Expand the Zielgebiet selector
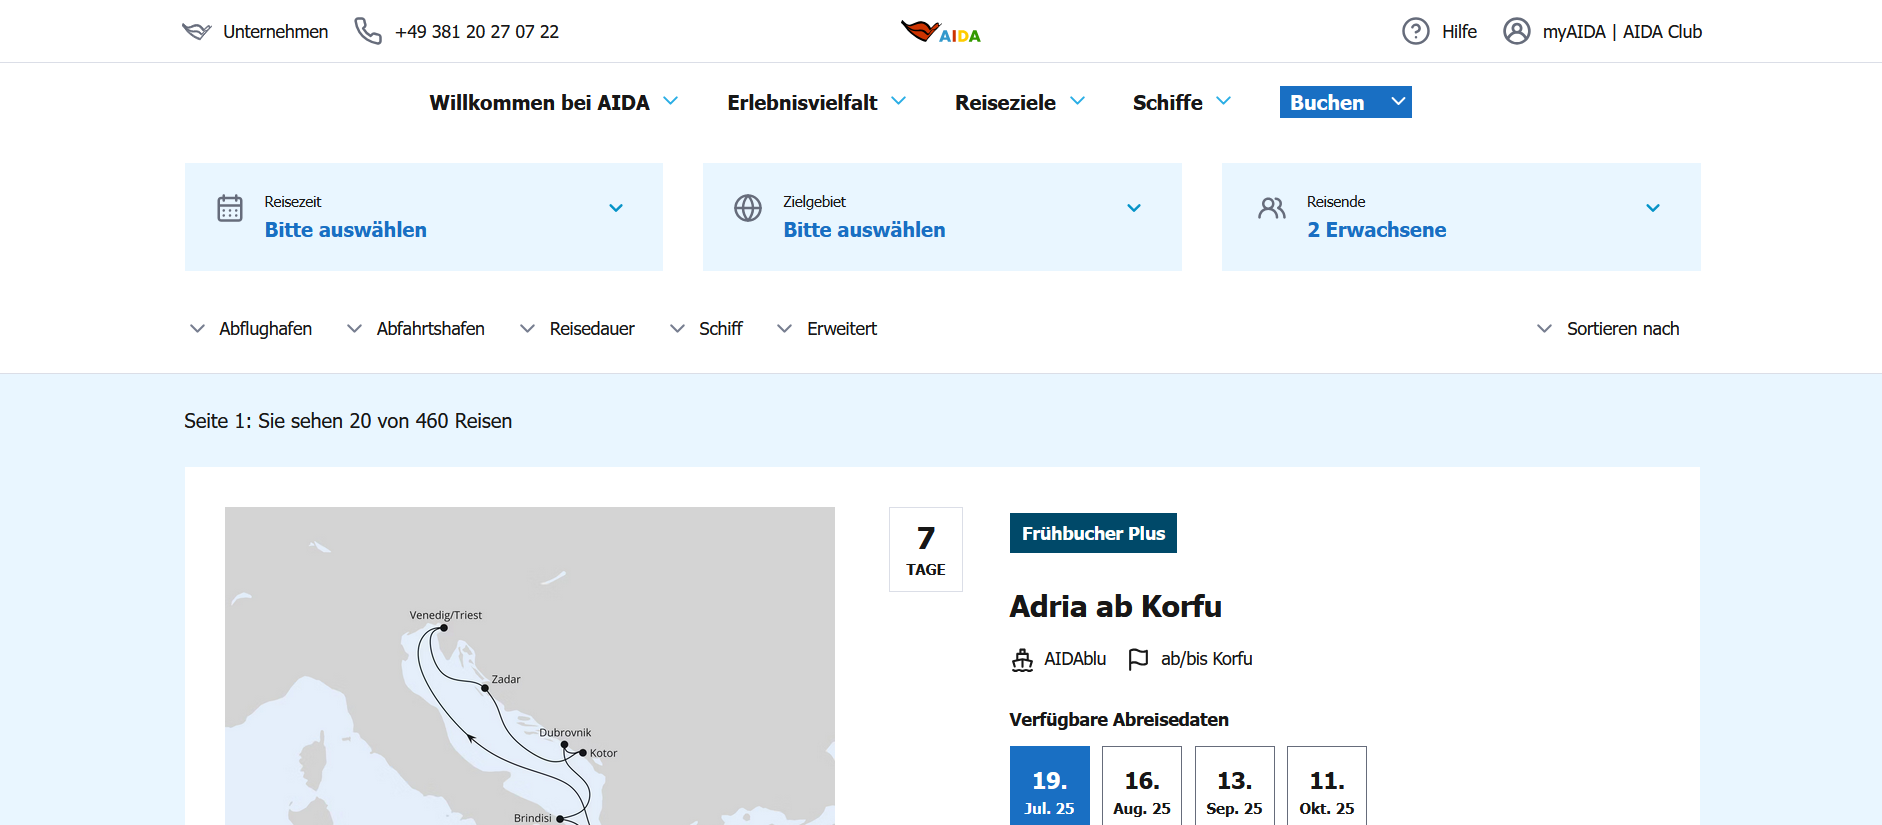Screen dimensions: 1882x825 (942, 217)
